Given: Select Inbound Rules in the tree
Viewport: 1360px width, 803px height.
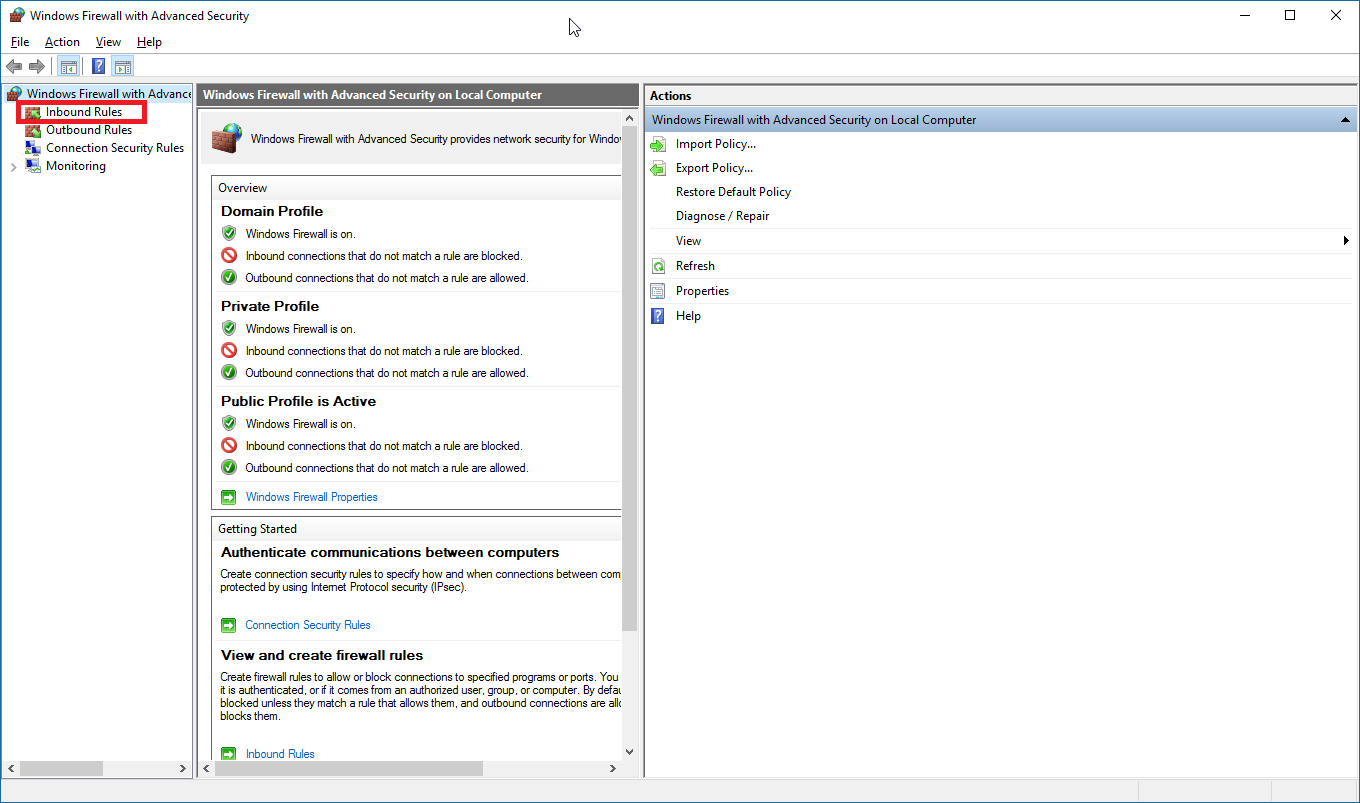Looking at the screenshot, I should (x=84, y=112).
